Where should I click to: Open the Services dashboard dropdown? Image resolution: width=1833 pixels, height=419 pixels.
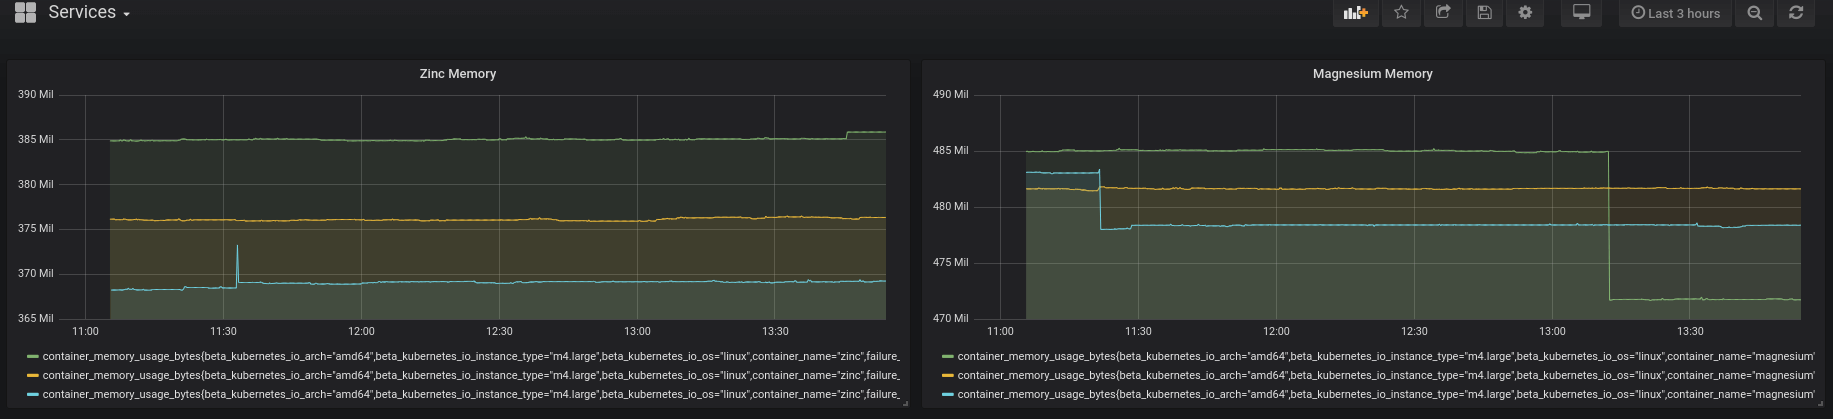coord(90,13)
